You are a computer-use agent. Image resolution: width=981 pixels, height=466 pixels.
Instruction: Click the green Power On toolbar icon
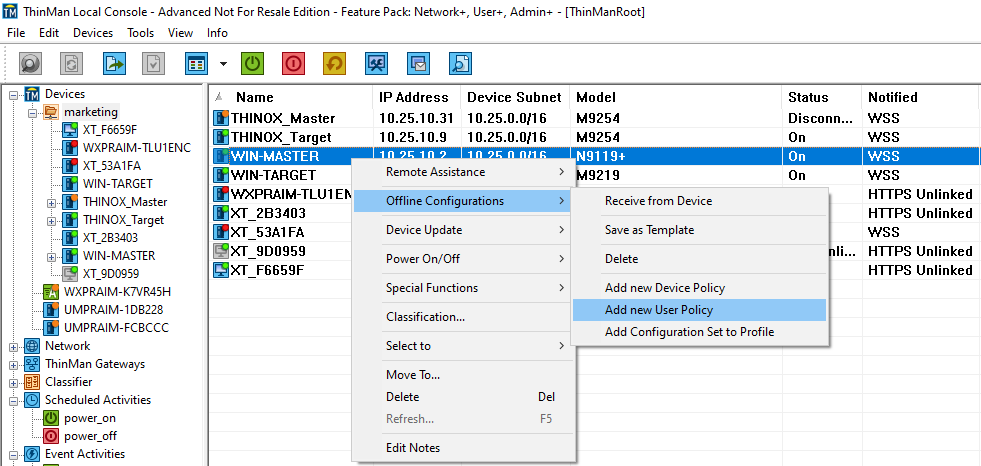point(252,63)
